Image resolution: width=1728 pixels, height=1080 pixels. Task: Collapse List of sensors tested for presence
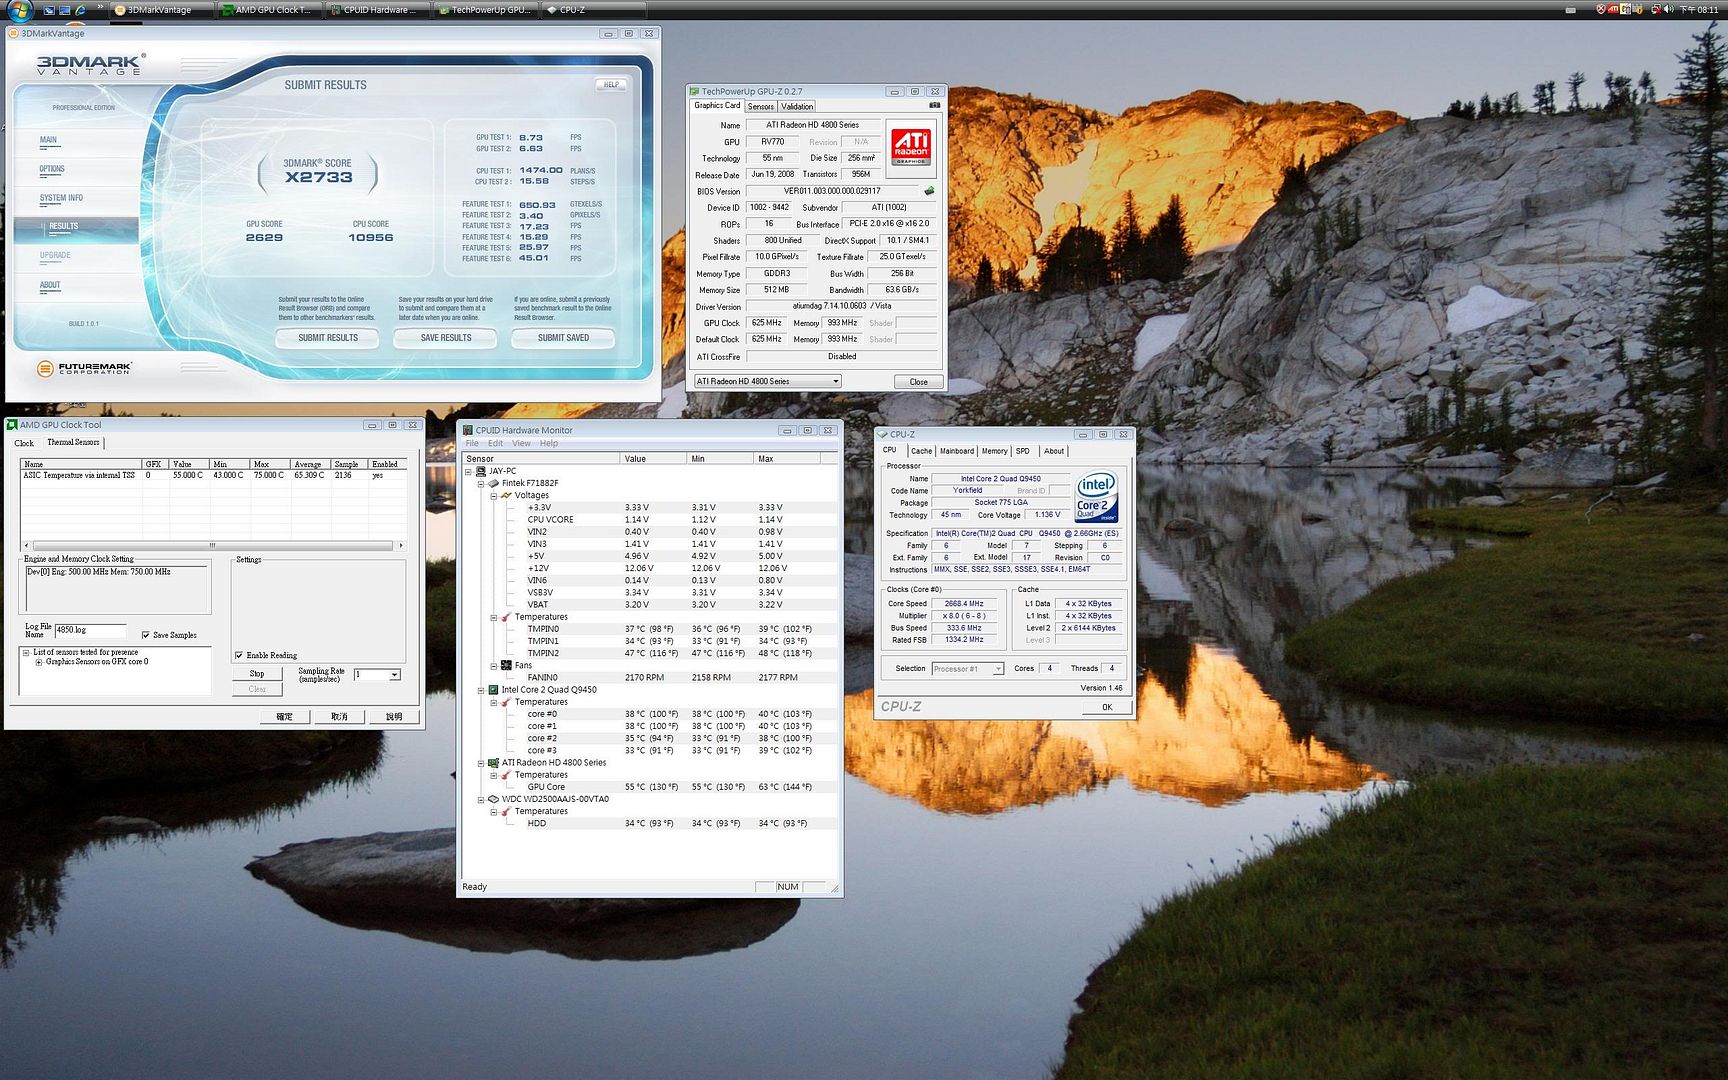27,652
